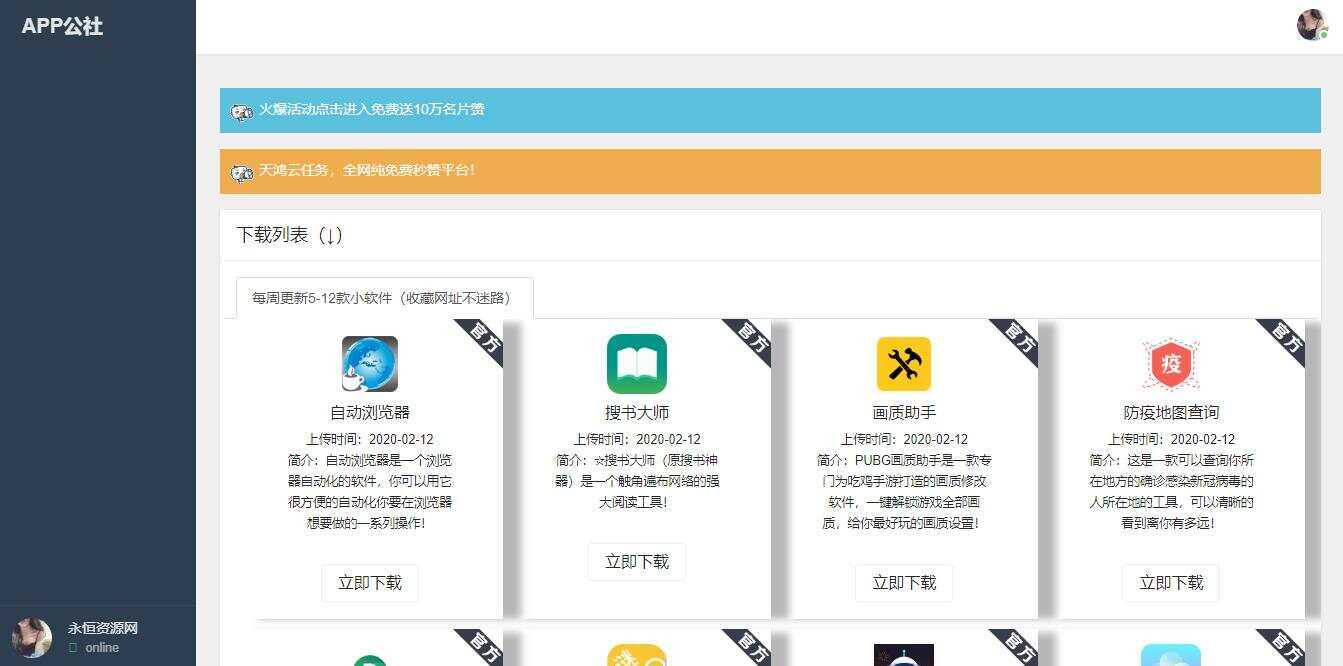Viewport: 1343px width, 666px height.
Task: Click the megaphone icon on the orange banner
Action: coord(242,171)
